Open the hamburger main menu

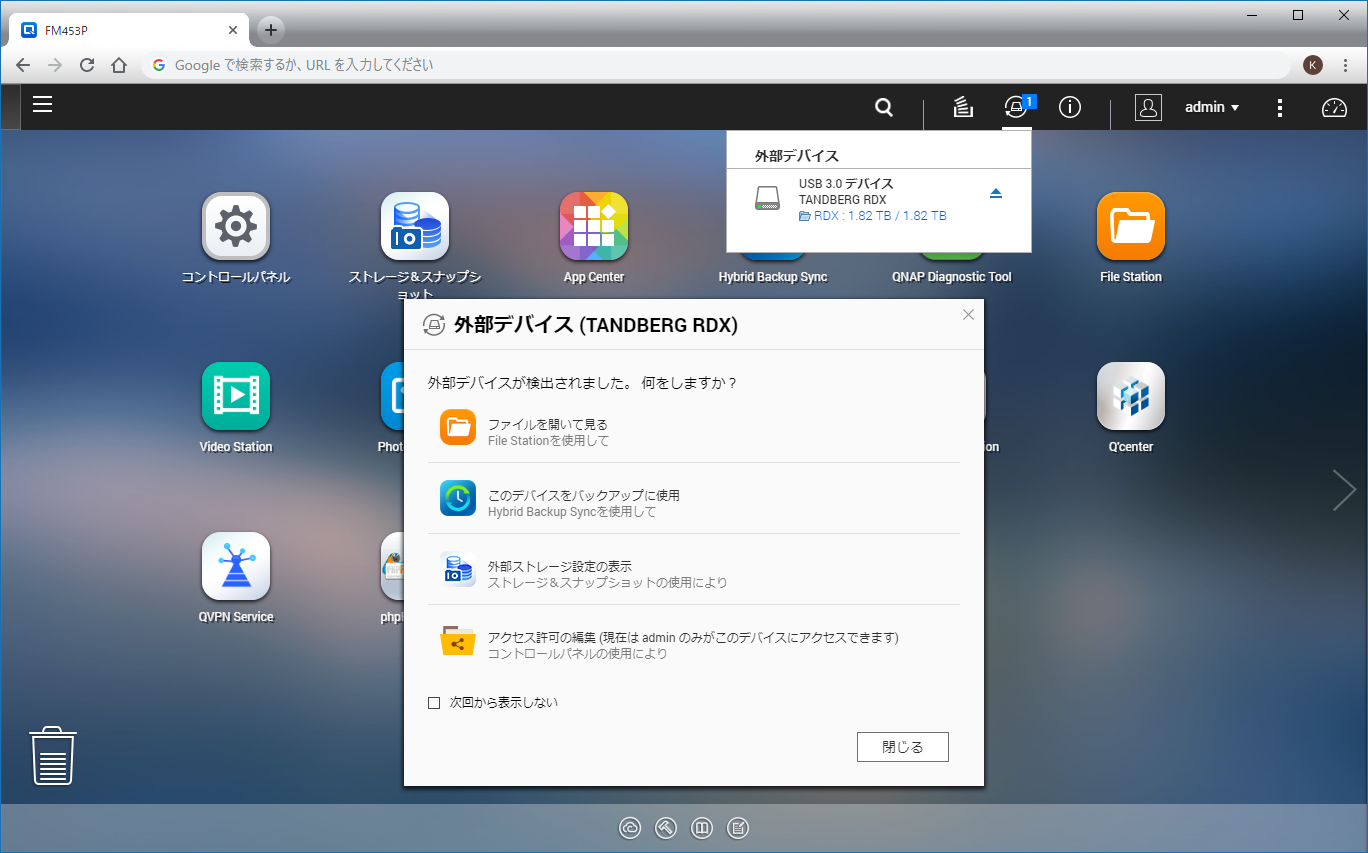[x=42, y=105]
